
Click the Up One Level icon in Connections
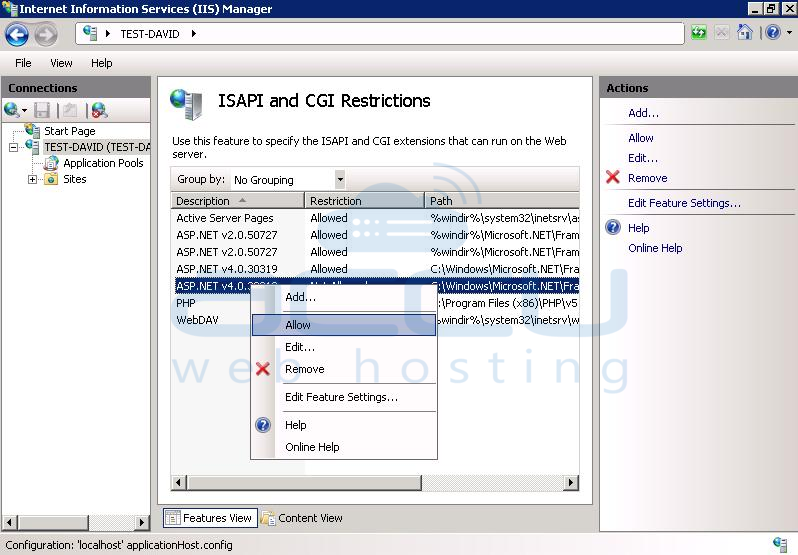tap(70, 110)
